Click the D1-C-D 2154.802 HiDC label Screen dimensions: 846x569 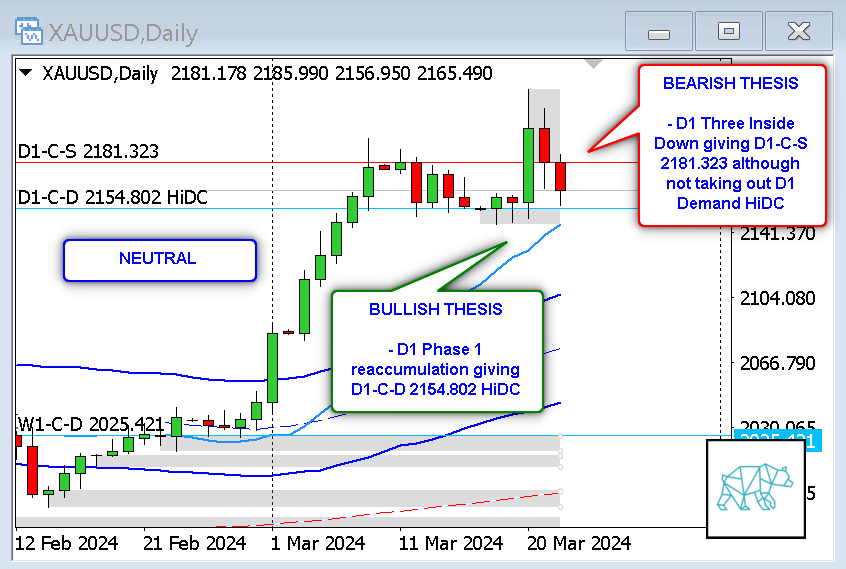(x=112, y=197)
